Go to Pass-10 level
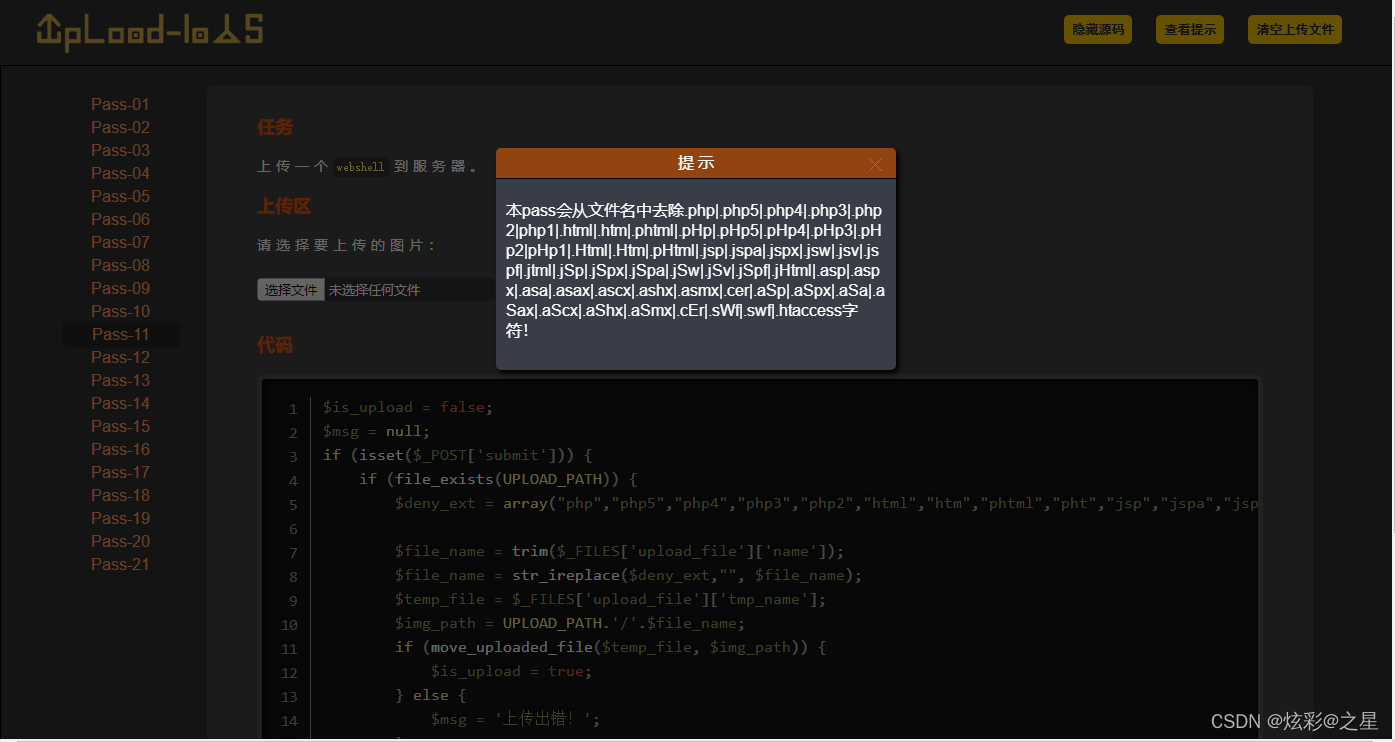This screenshot has width=1395, height=742. [x=120, y=311]
